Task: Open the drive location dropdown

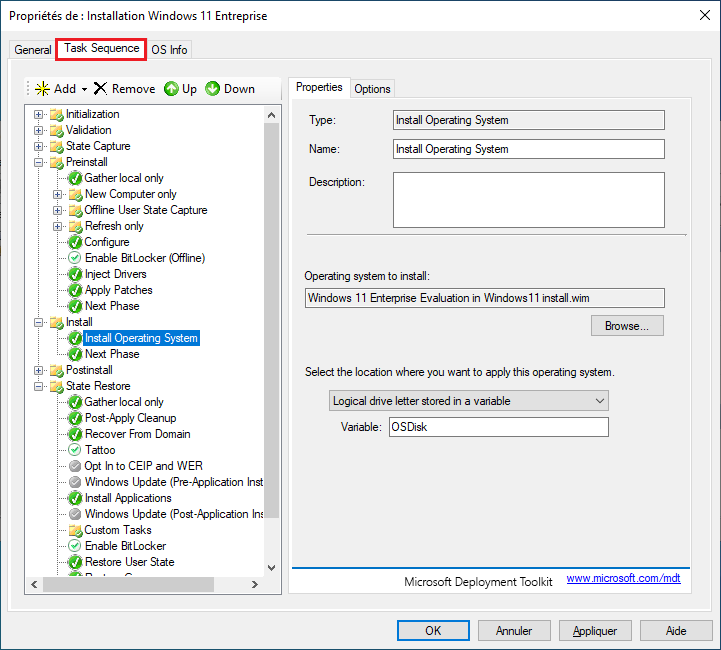Action: click(x=469, y=400)
